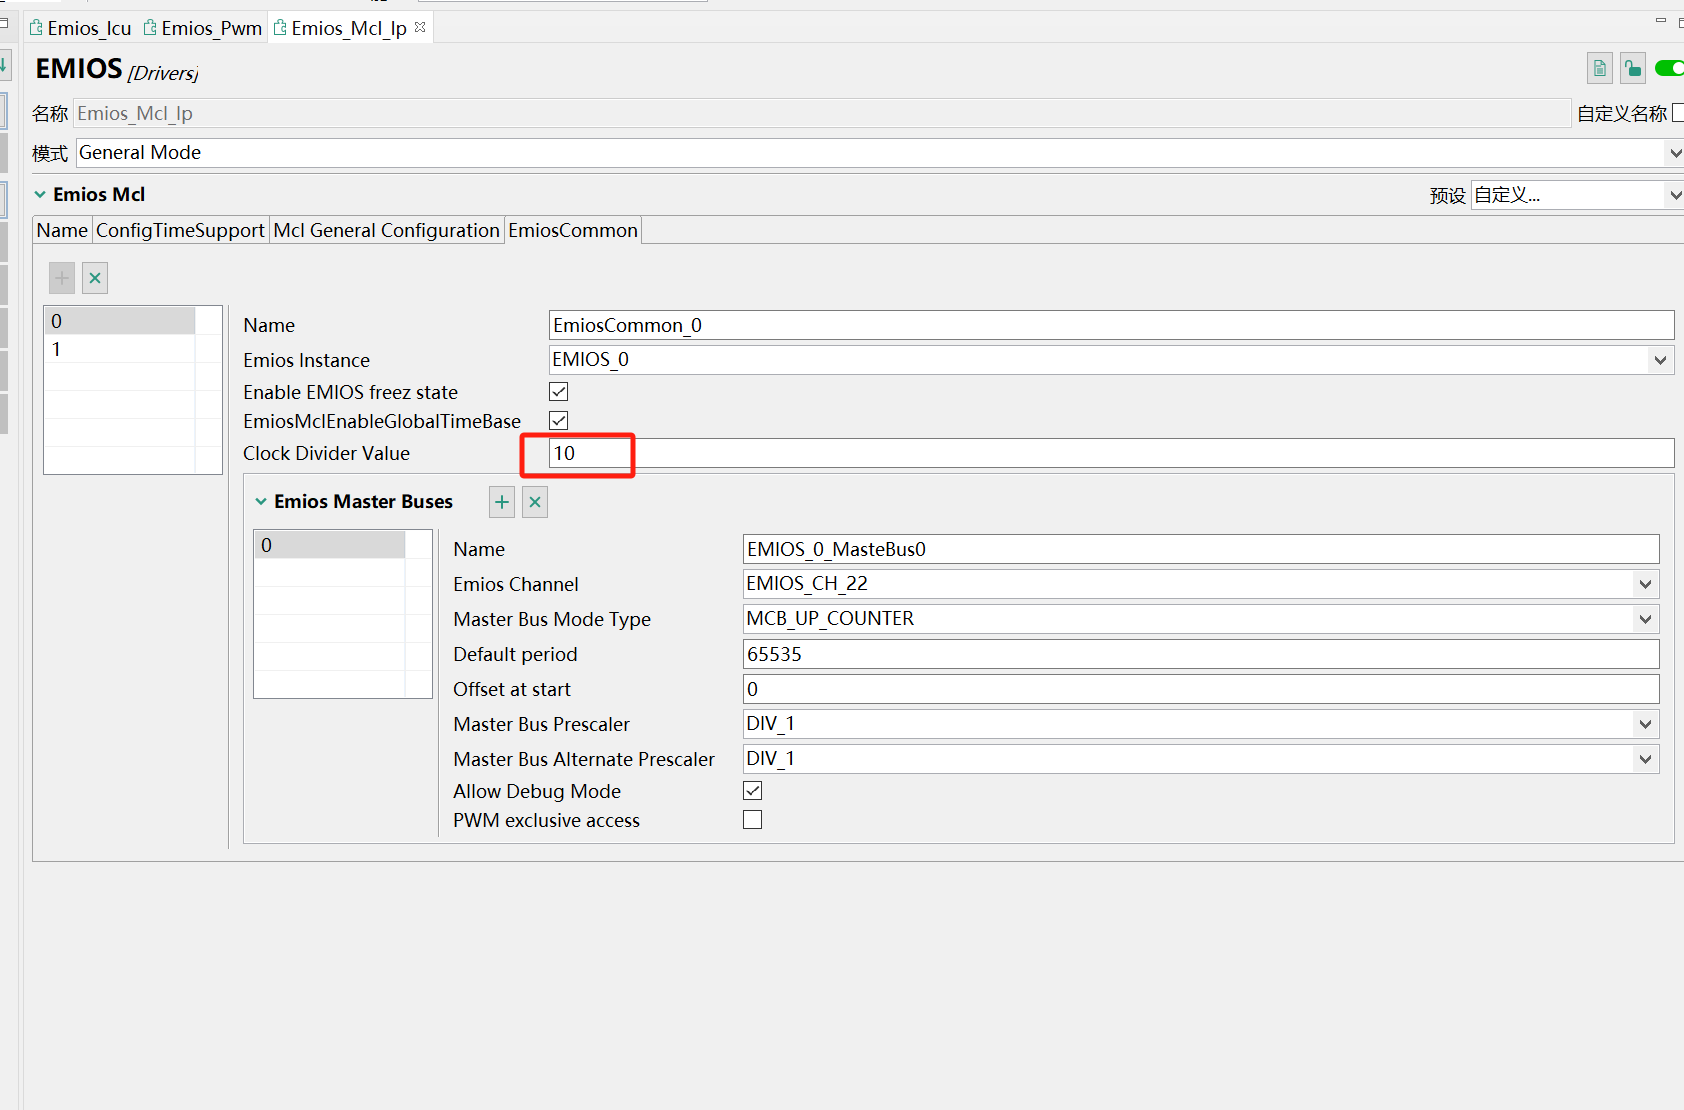Click the unlock padlock icon
The image size is (1684, 1110).
click(x=1633, y=68)
